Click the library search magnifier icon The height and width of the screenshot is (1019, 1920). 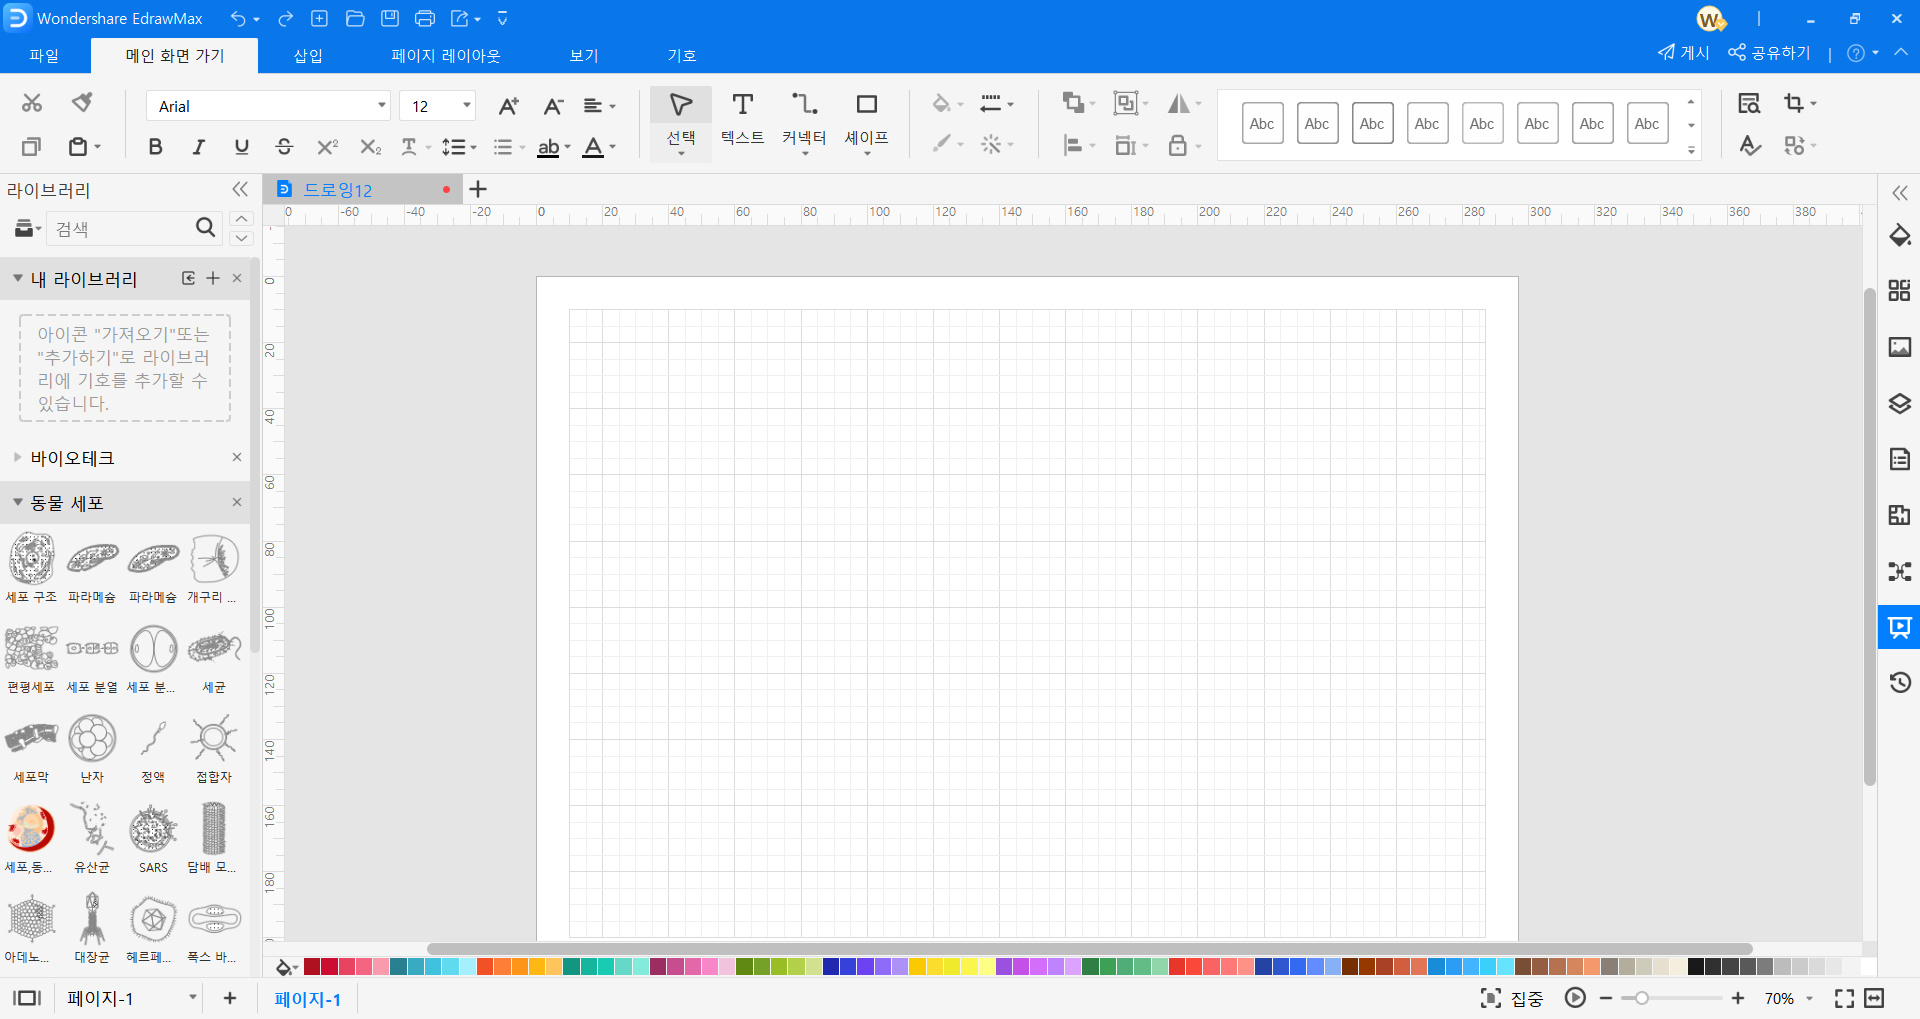(205, 228)
